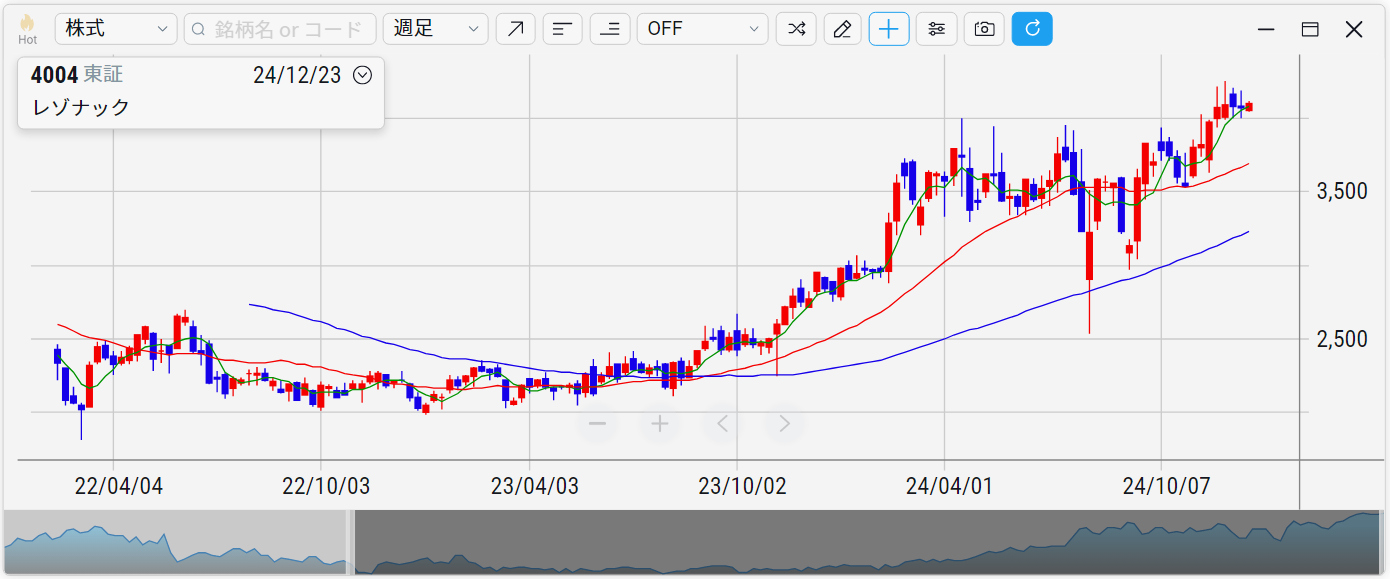Click the 2,500 price axis label
Screen dimensions: 1390x579
[1342, 339]
